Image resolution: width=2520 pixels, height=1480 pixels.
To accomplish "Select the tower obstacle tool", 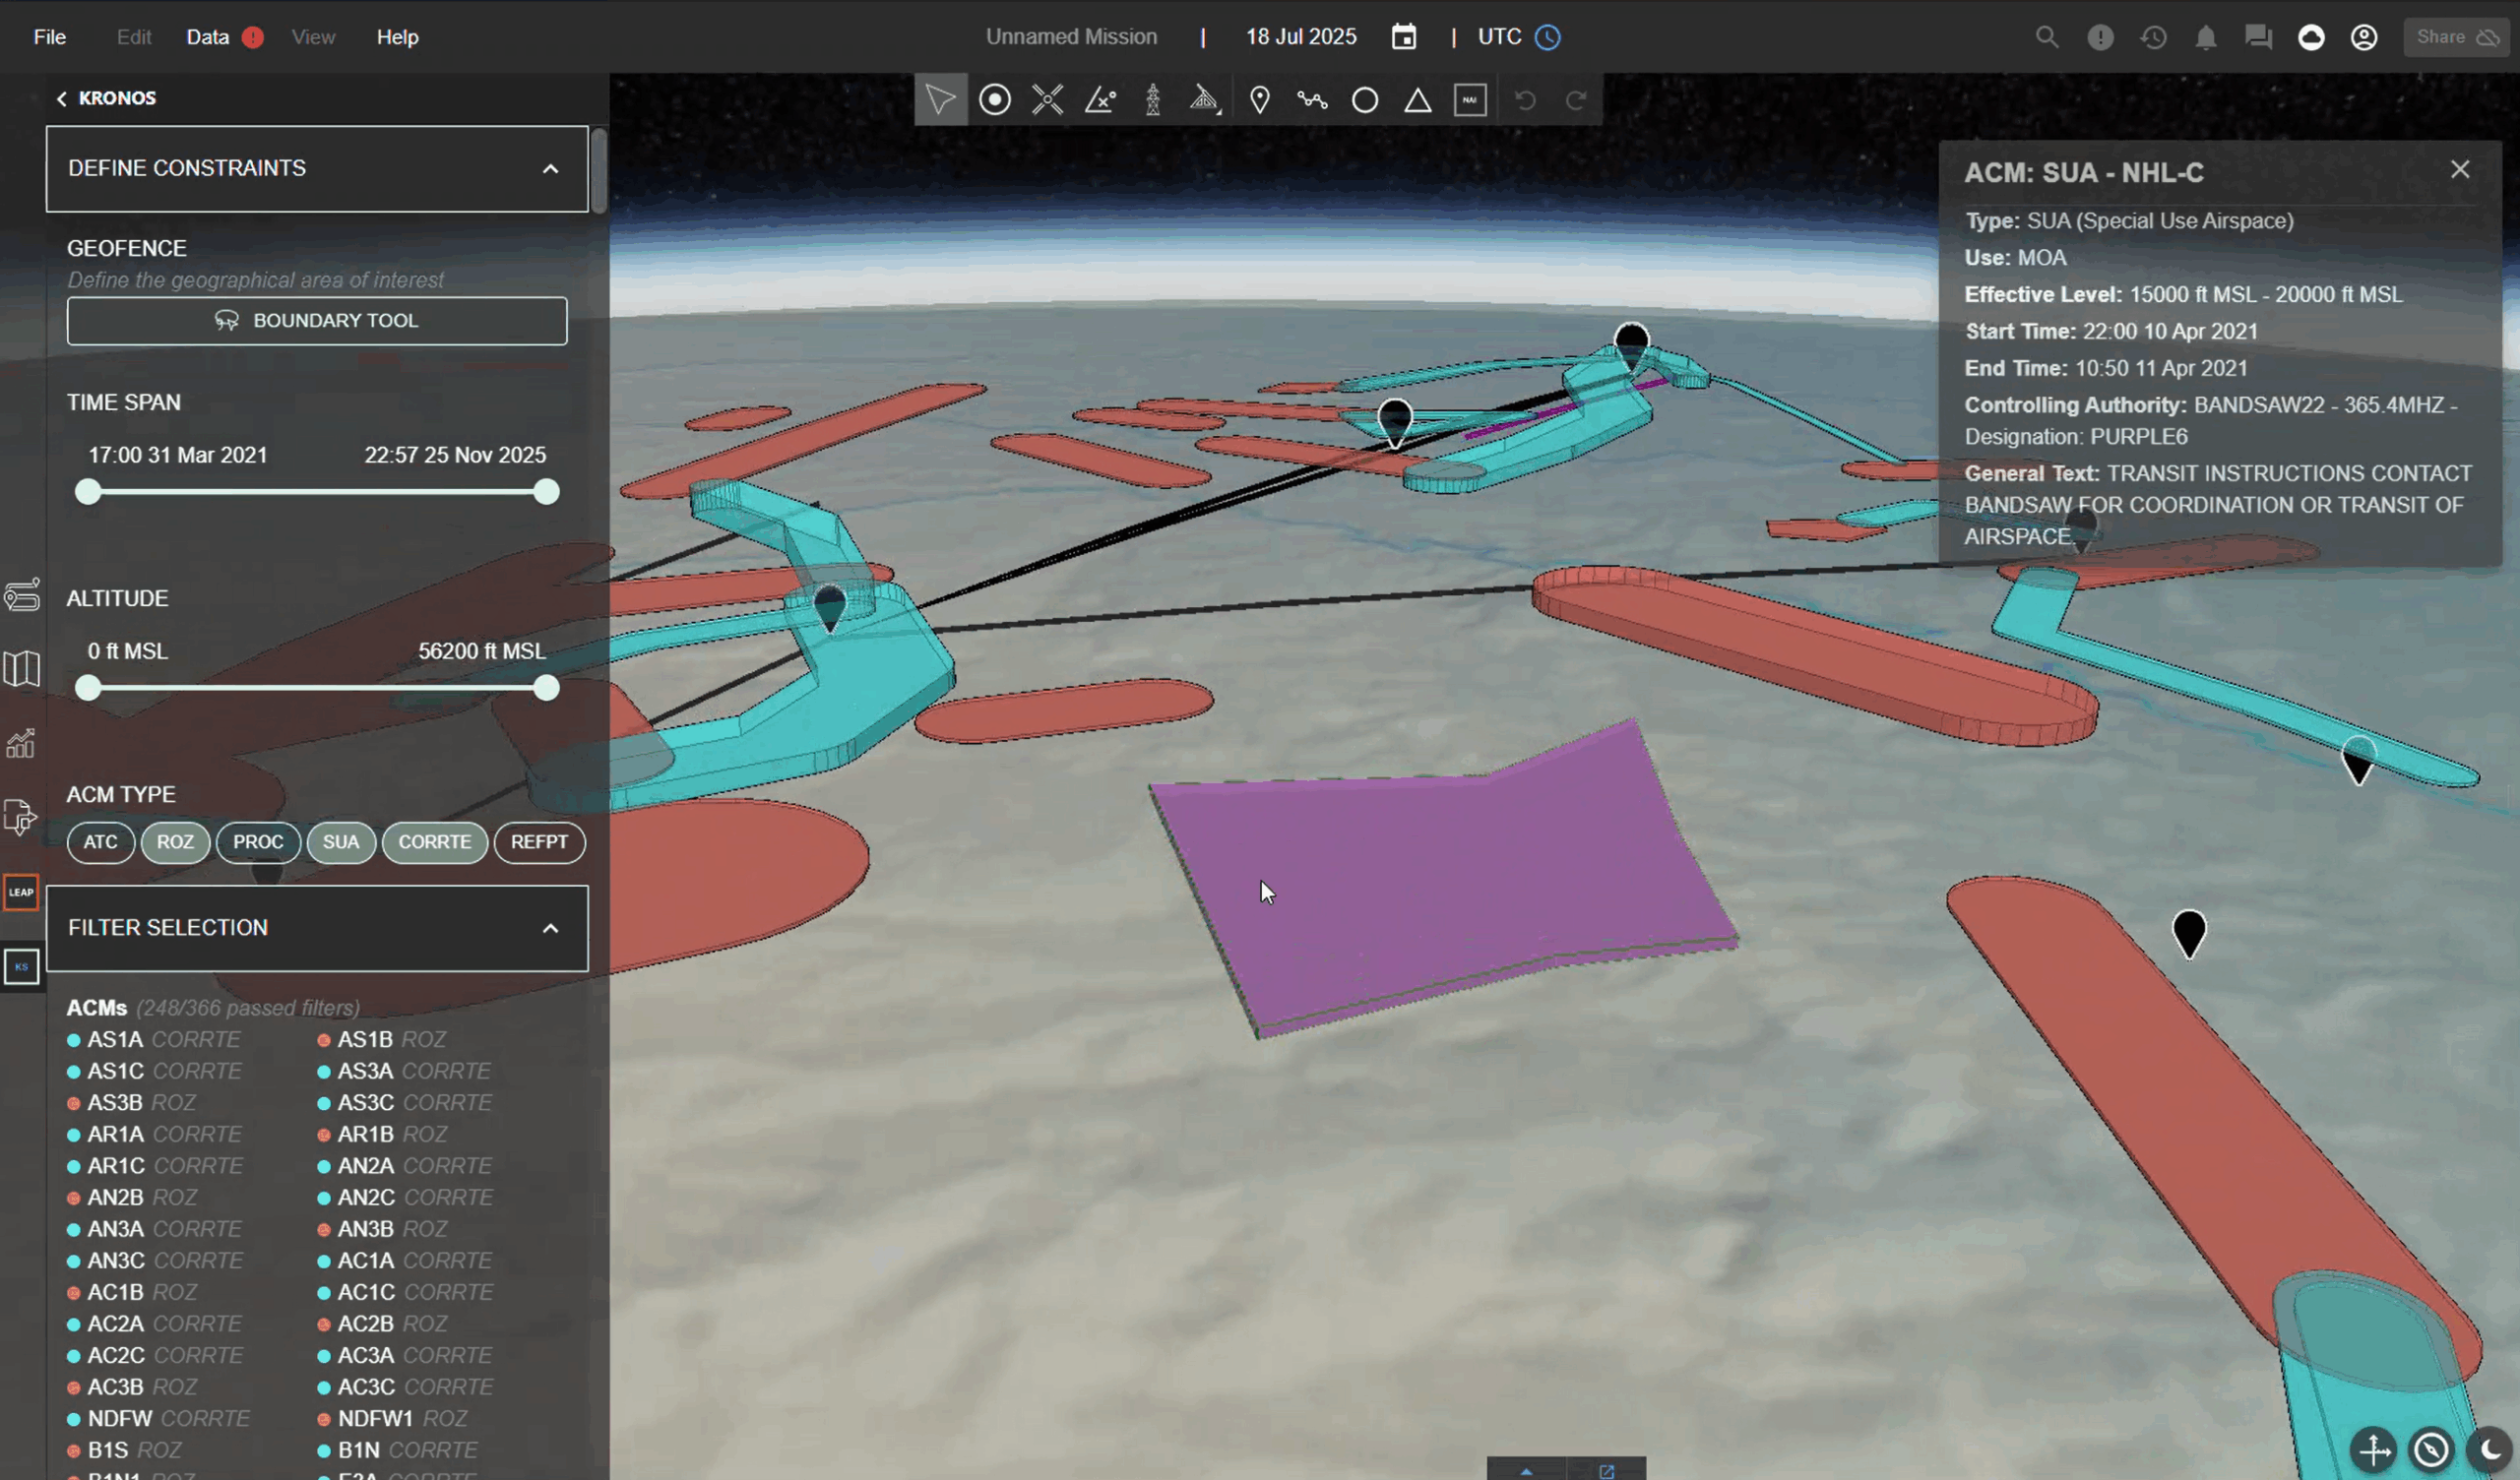I will 1153,99.
